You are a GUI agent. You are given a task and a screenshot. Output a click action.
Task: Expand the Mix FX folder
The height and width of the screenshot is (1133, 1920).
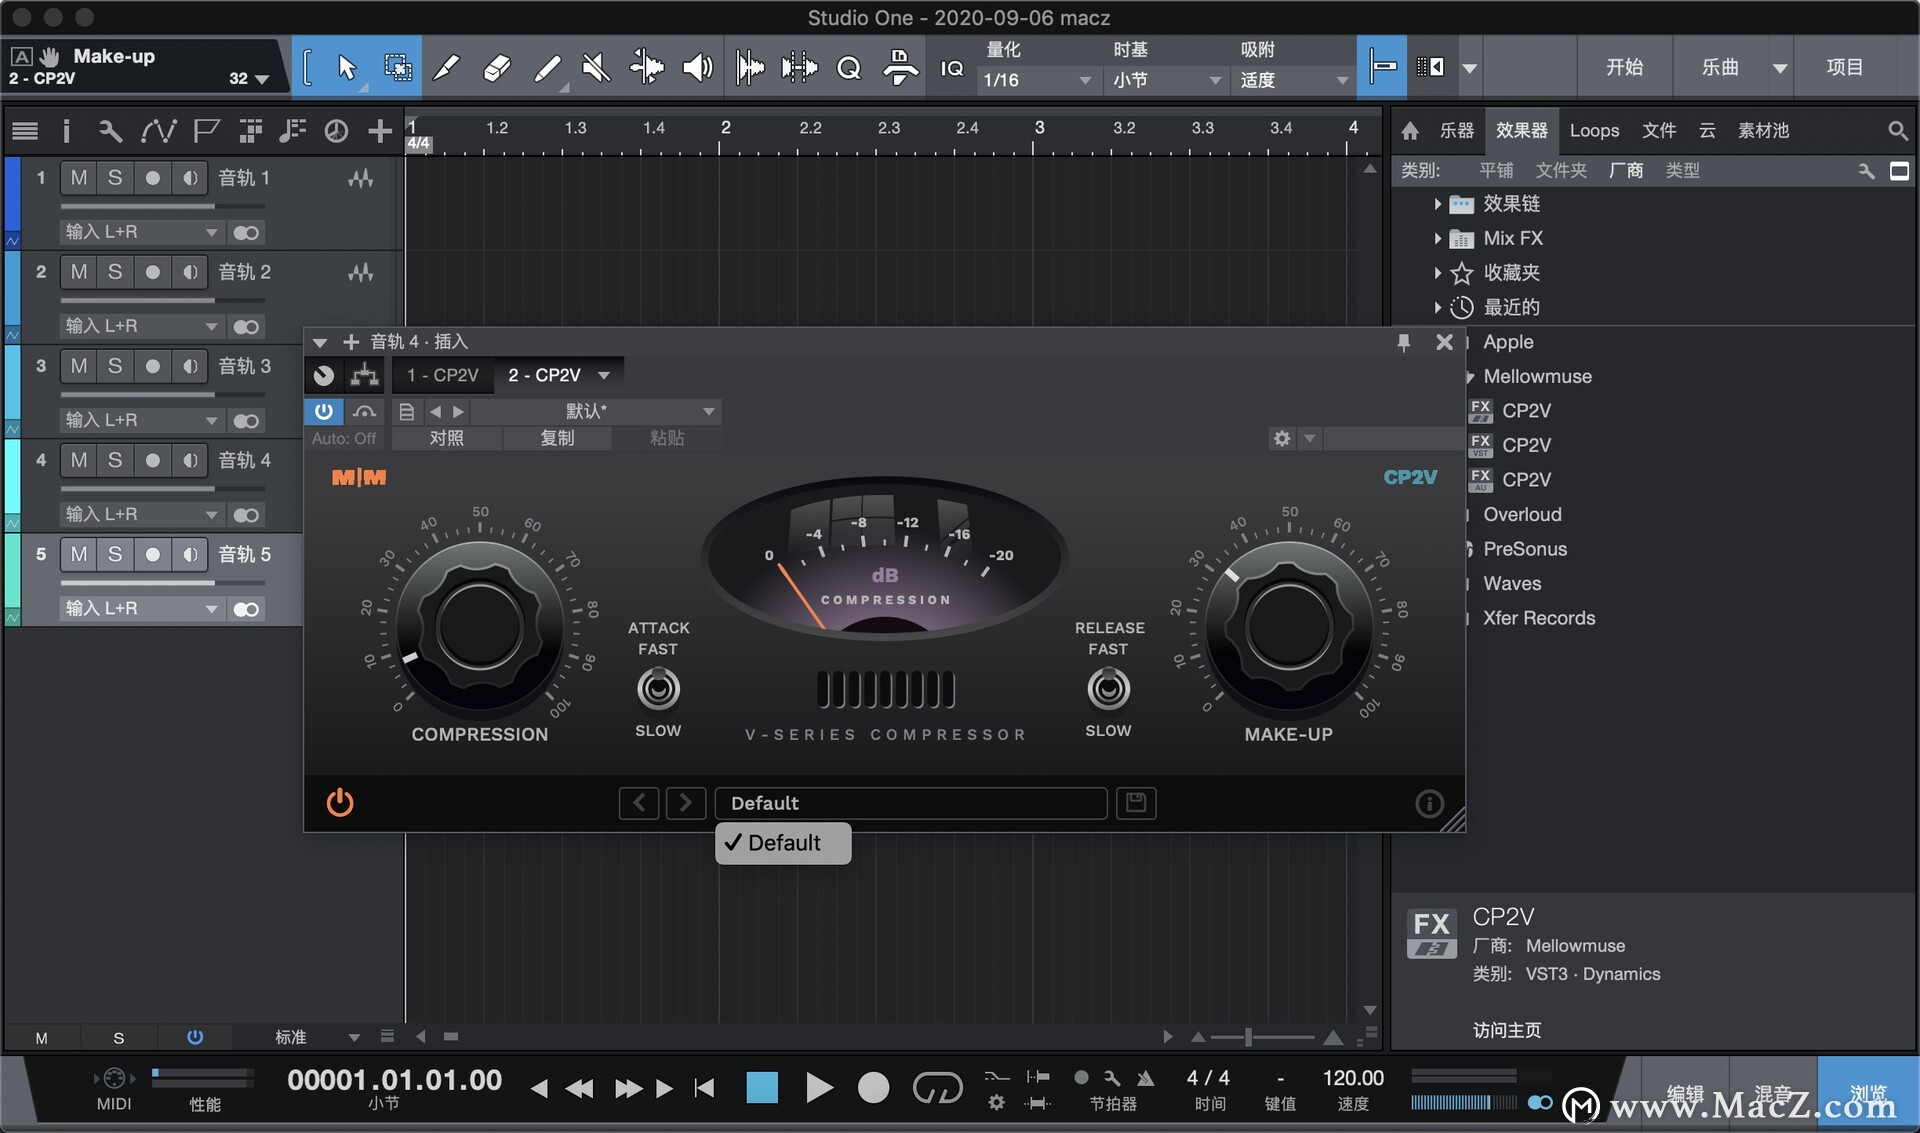click(x=1437, y=238)
